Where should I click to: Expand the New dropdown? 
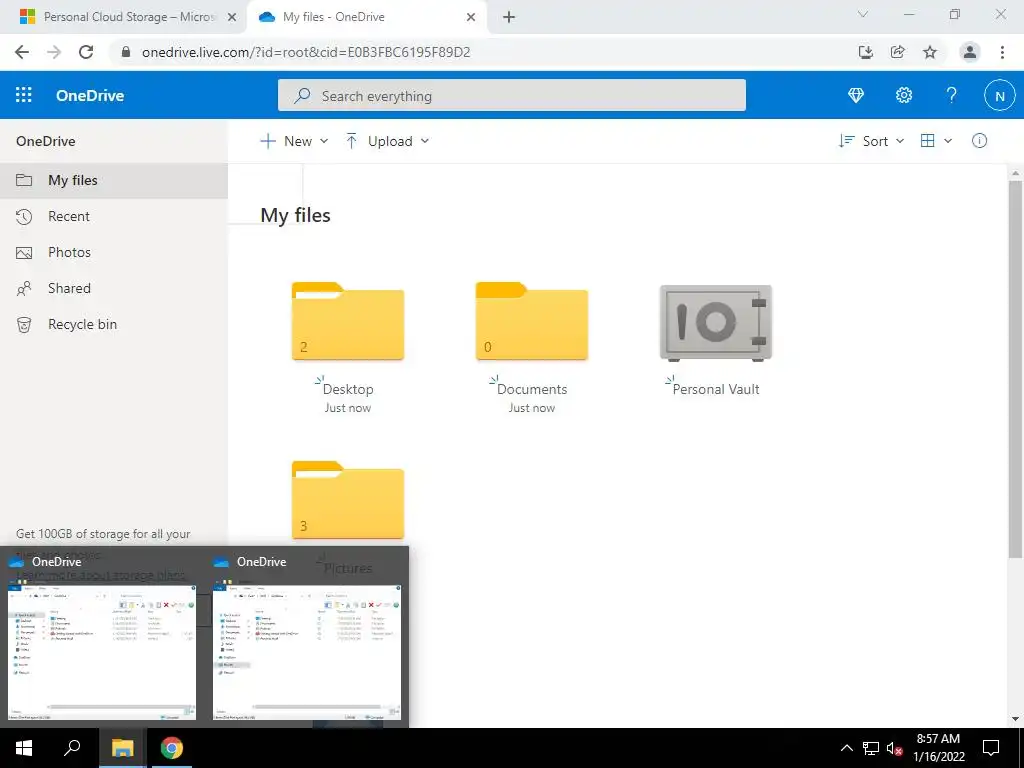click(x=294, y=141)
